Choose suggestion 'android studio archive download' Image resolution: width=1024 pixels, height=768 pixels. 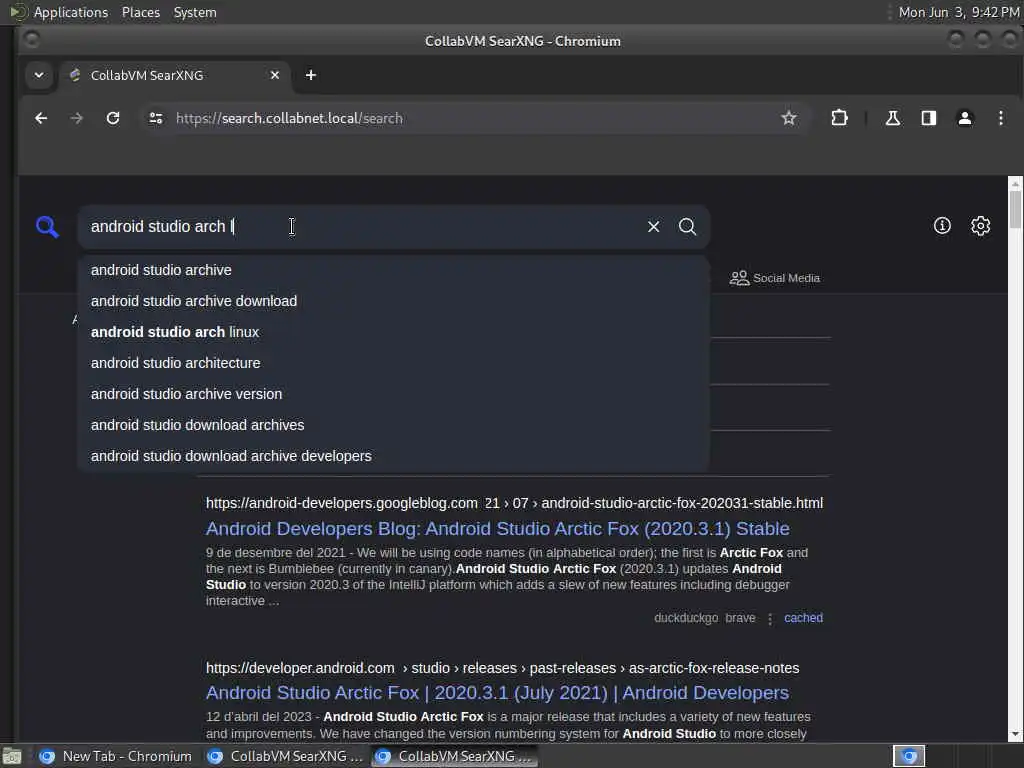(x=393, y=301)
